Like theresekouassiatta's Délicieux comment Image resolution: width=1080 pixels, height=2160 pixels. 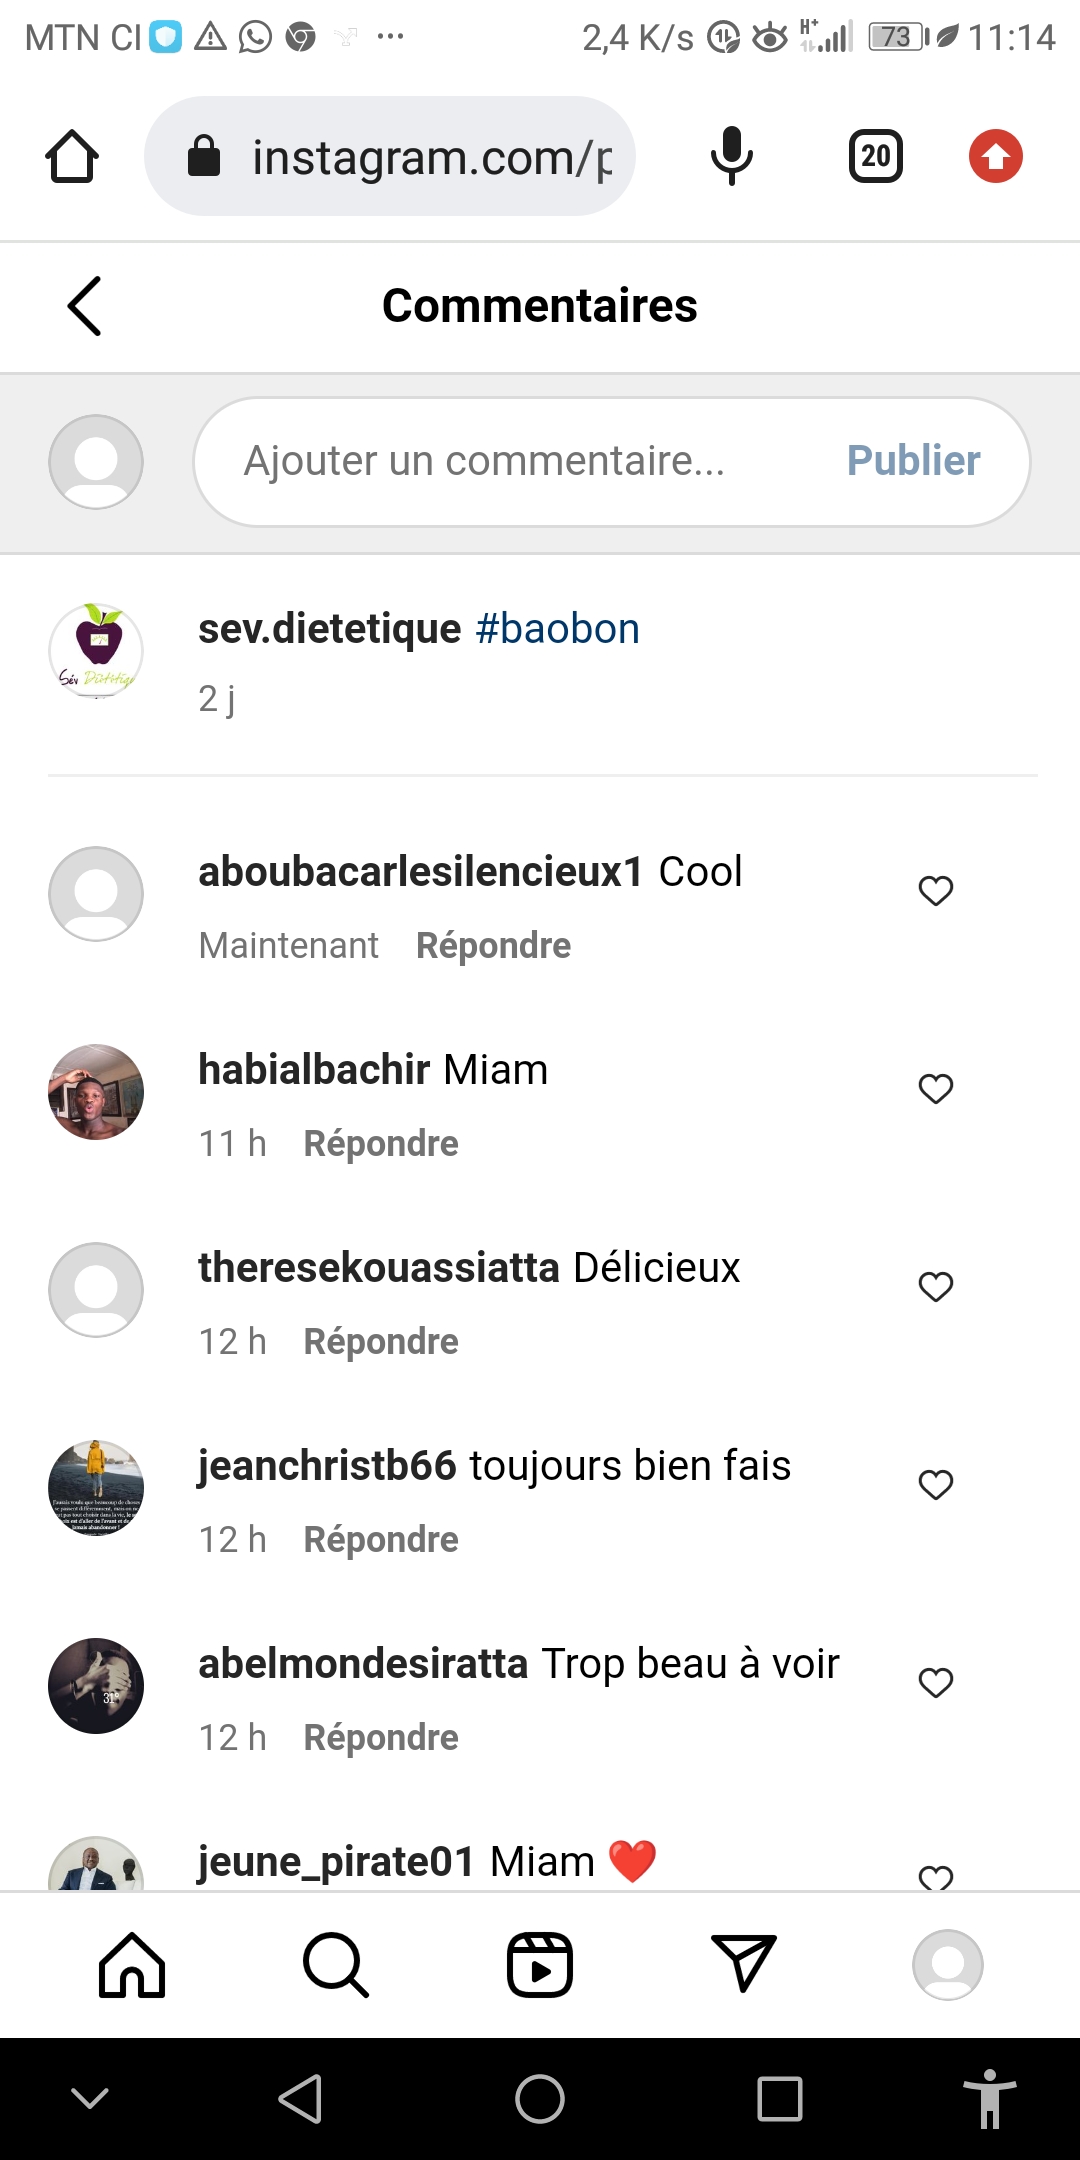pyautogui.click(x=936, y=1286)
